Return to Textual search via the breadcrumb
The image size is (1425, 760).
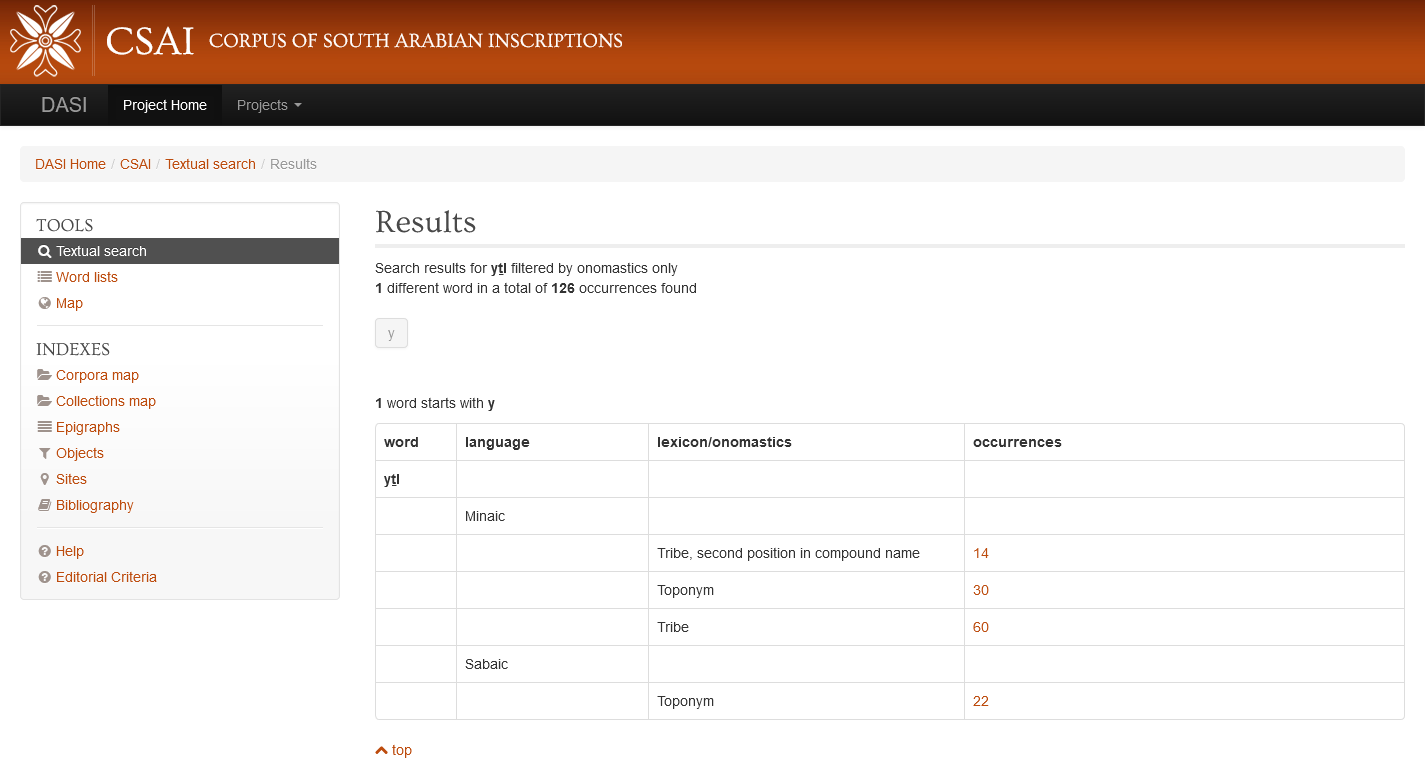click(x=210, y=163)
